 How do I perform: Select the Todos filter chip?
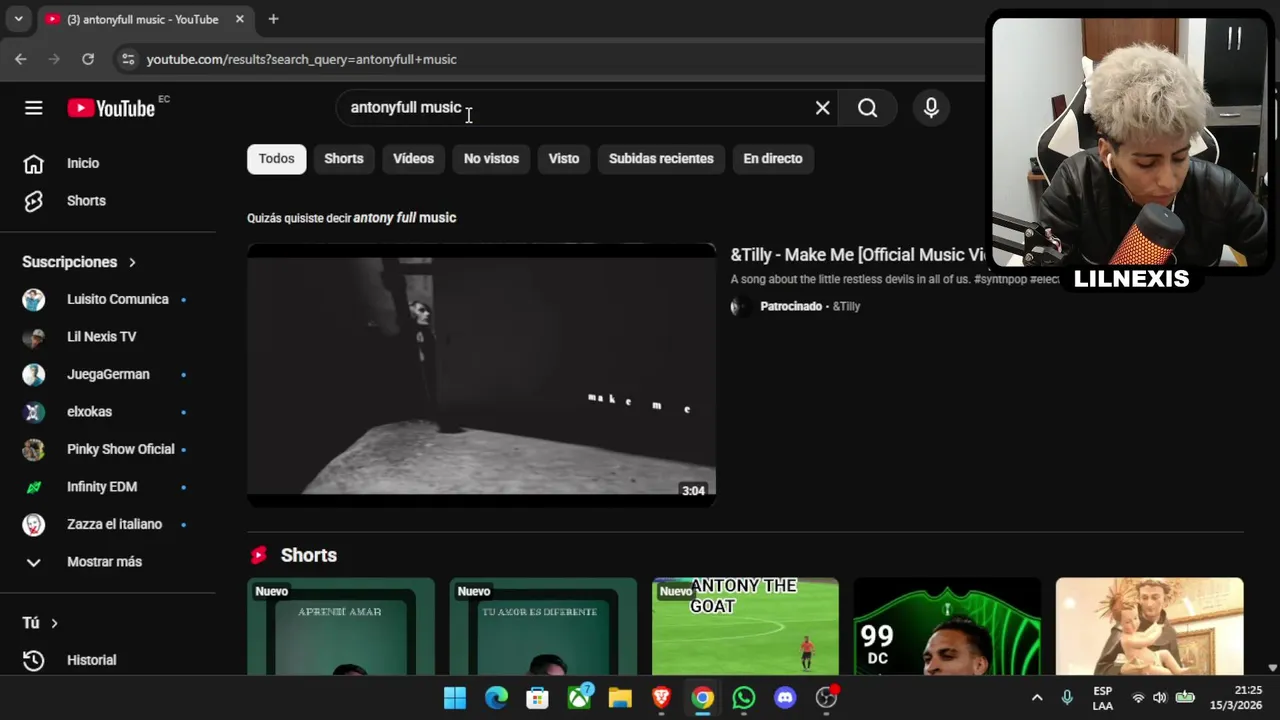[277, 159]
